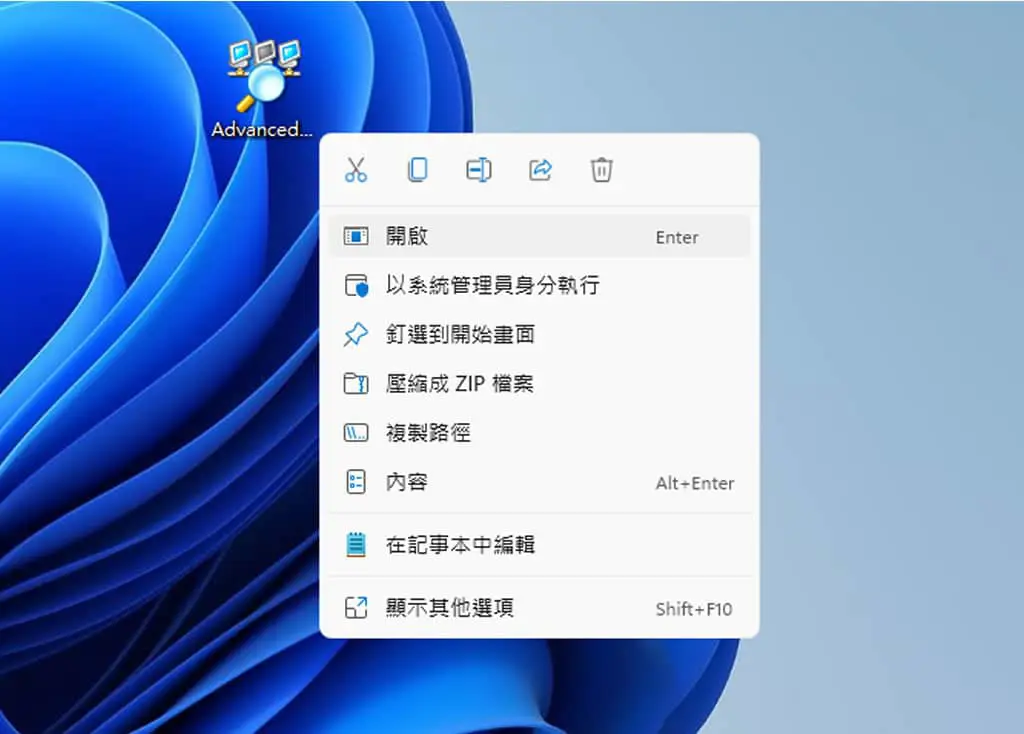Viewport: 1024px width, 734px height.
Task: Click the Cut scissors icon
Action: pos(356,170)
